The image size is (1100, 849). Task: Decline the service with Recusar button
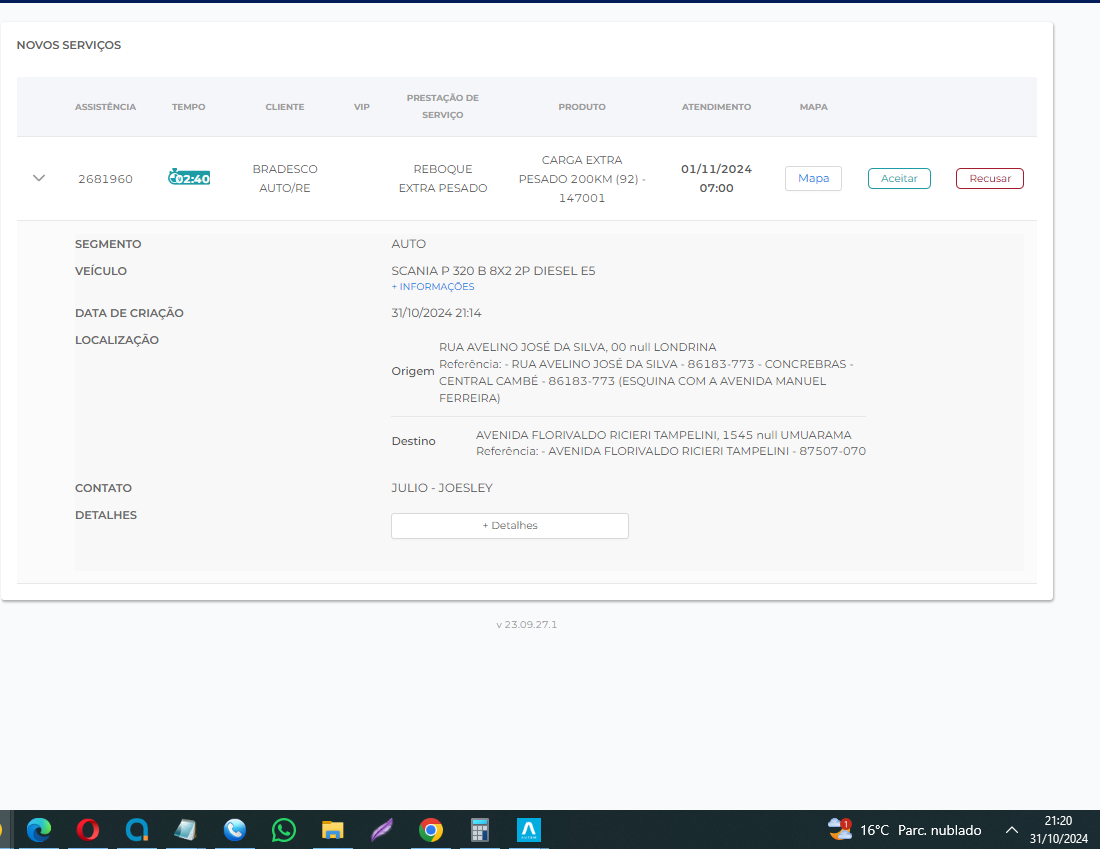coord(989,178)
